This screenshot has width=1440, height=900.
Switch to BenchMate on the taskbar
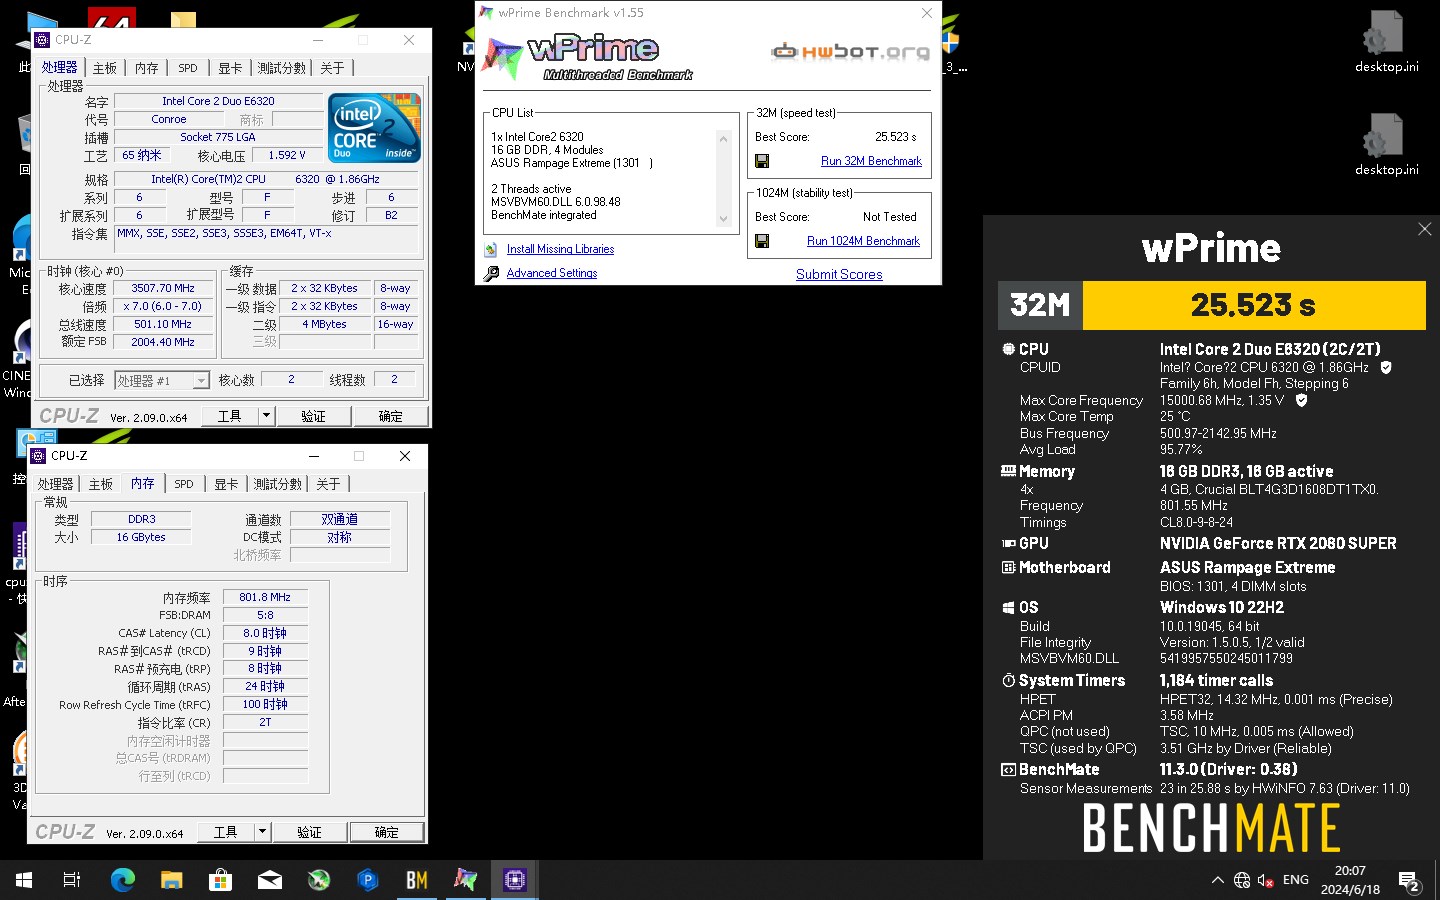(416, 880)
